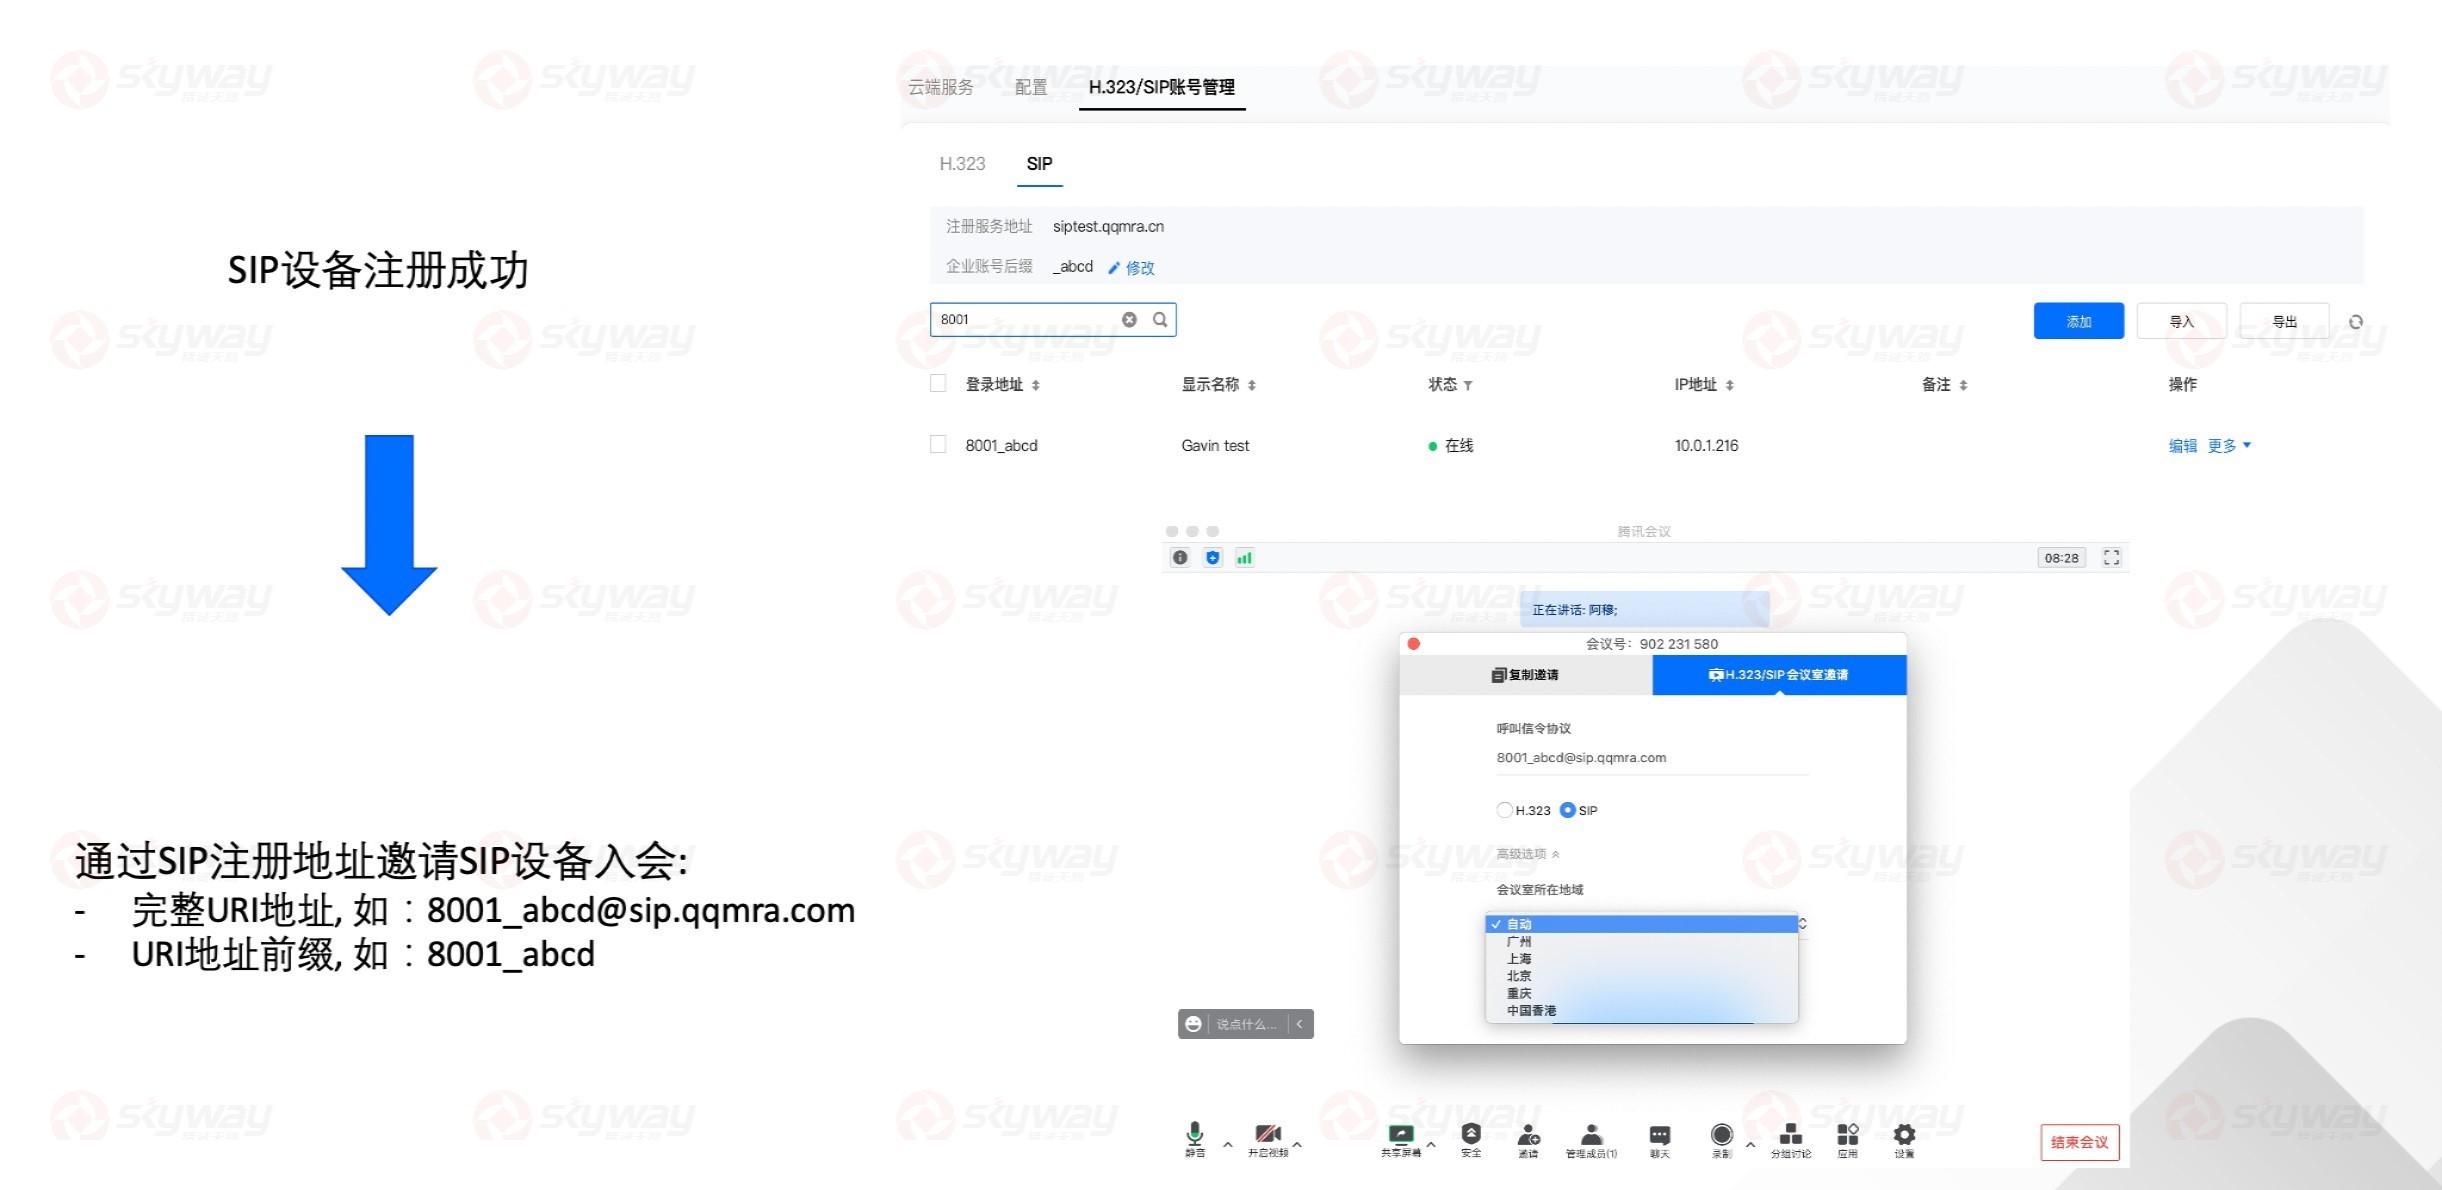Click the 8001_abcd@sip.qqmra.com address field
This screenshot has width=2442, height=1190.
[x=1652, y=758]
